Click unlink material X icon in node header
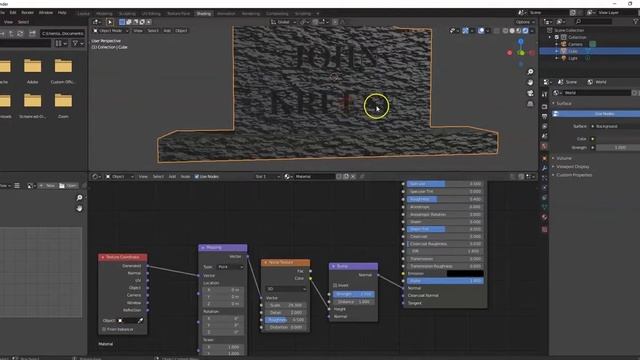The height and width of the screenshot is (360, 640). [x=353, y=177]
